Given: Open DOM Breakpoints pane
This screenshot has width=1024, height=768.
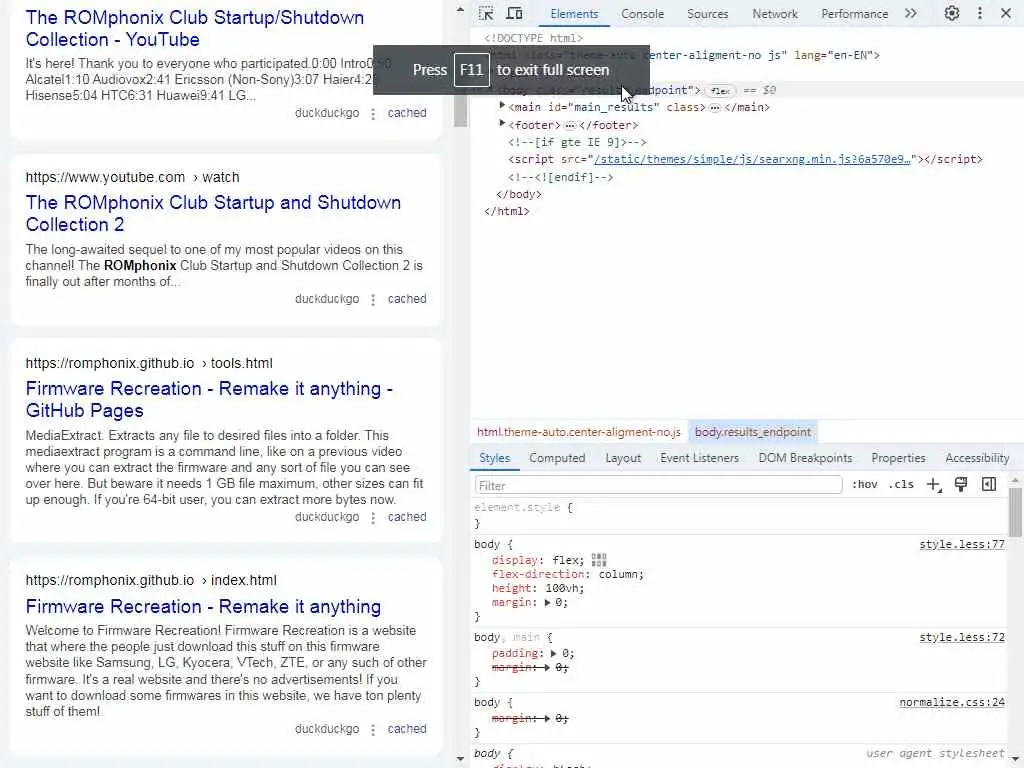Looking at the screenshot, I should coord(805,458).
